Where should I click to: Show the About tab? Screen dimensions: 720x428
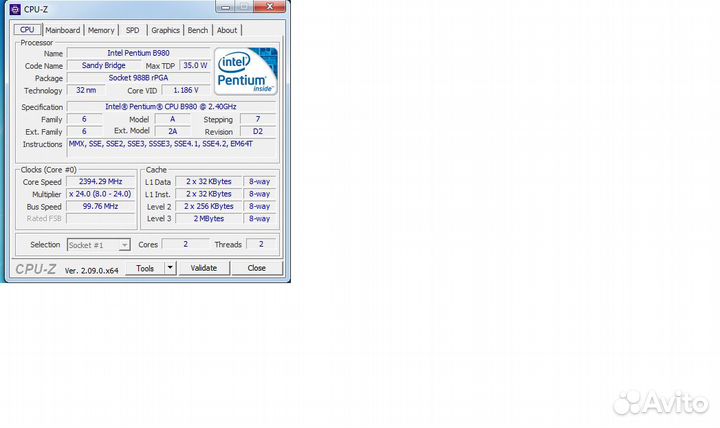(x=227, y=30)
